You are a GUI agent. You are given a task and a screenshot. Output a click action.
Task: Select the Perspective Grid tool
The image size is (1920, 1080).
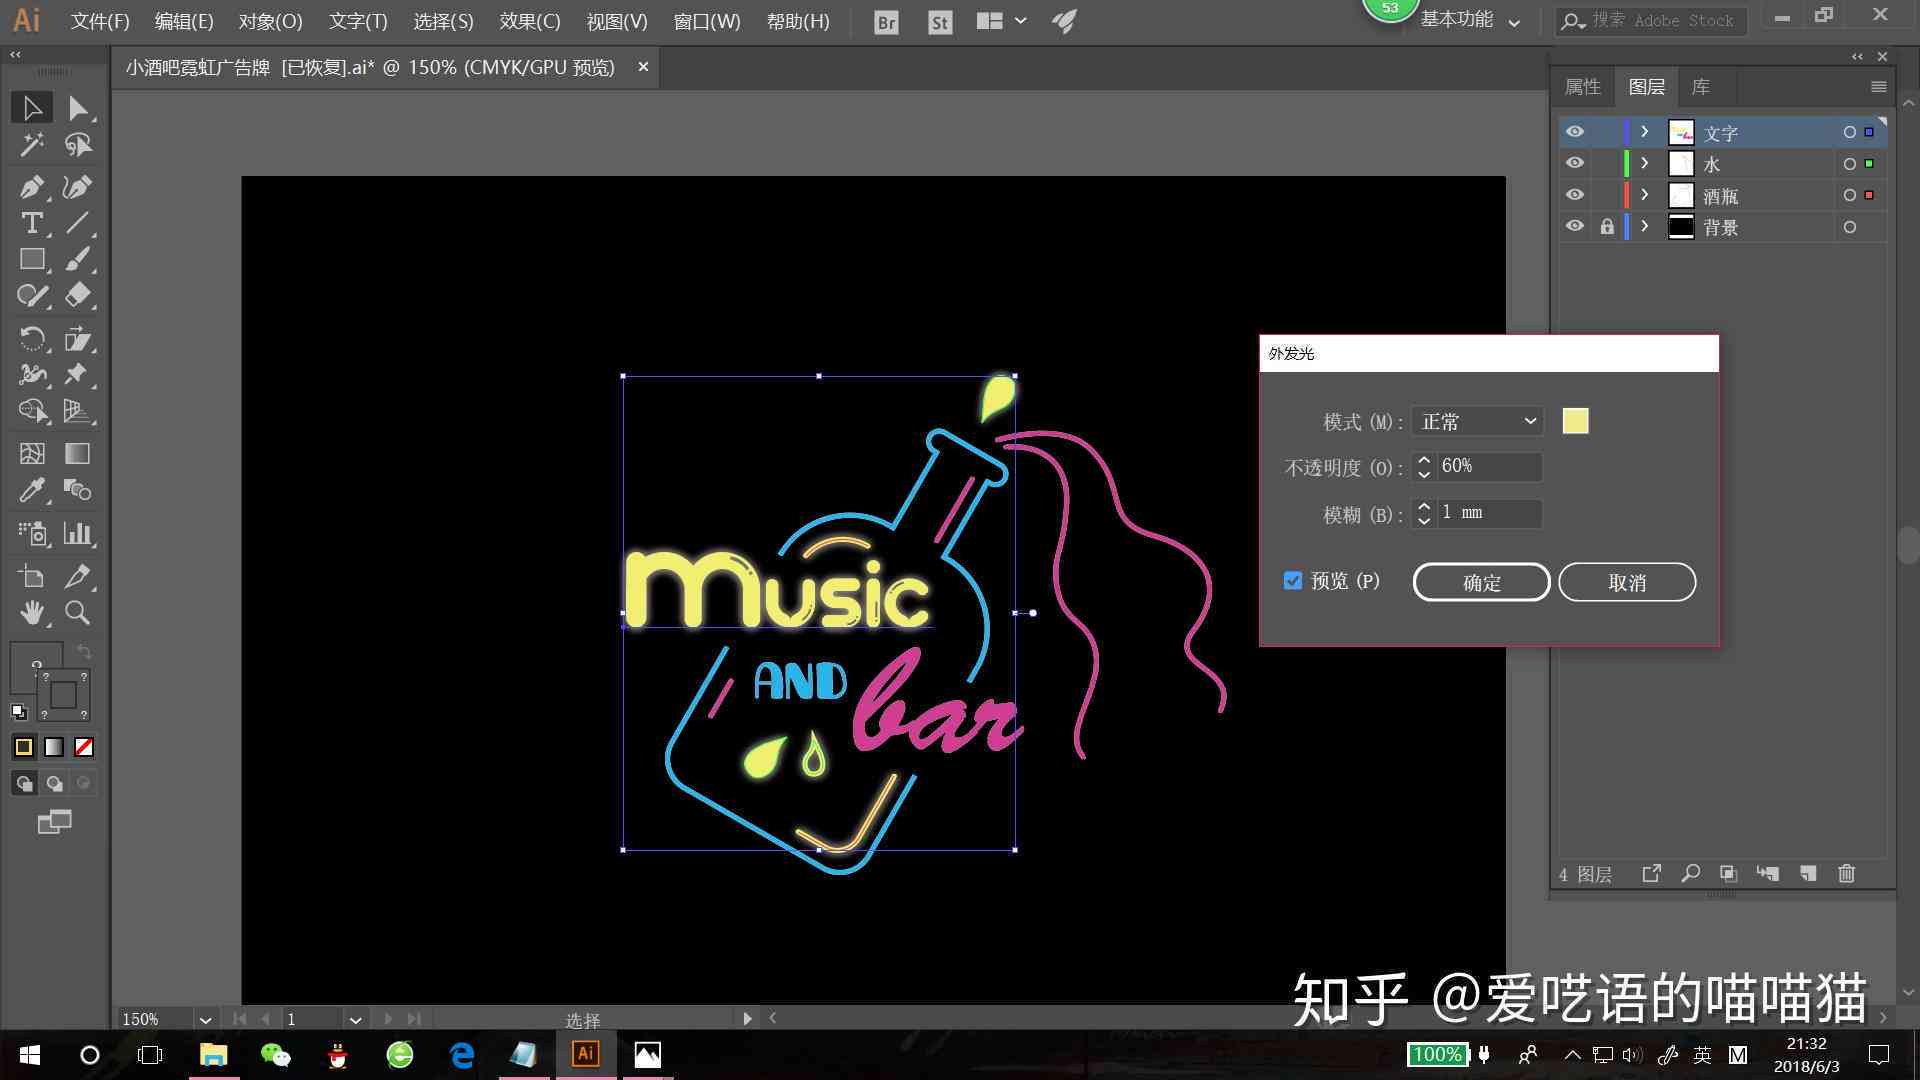click(x=78, y=411)
